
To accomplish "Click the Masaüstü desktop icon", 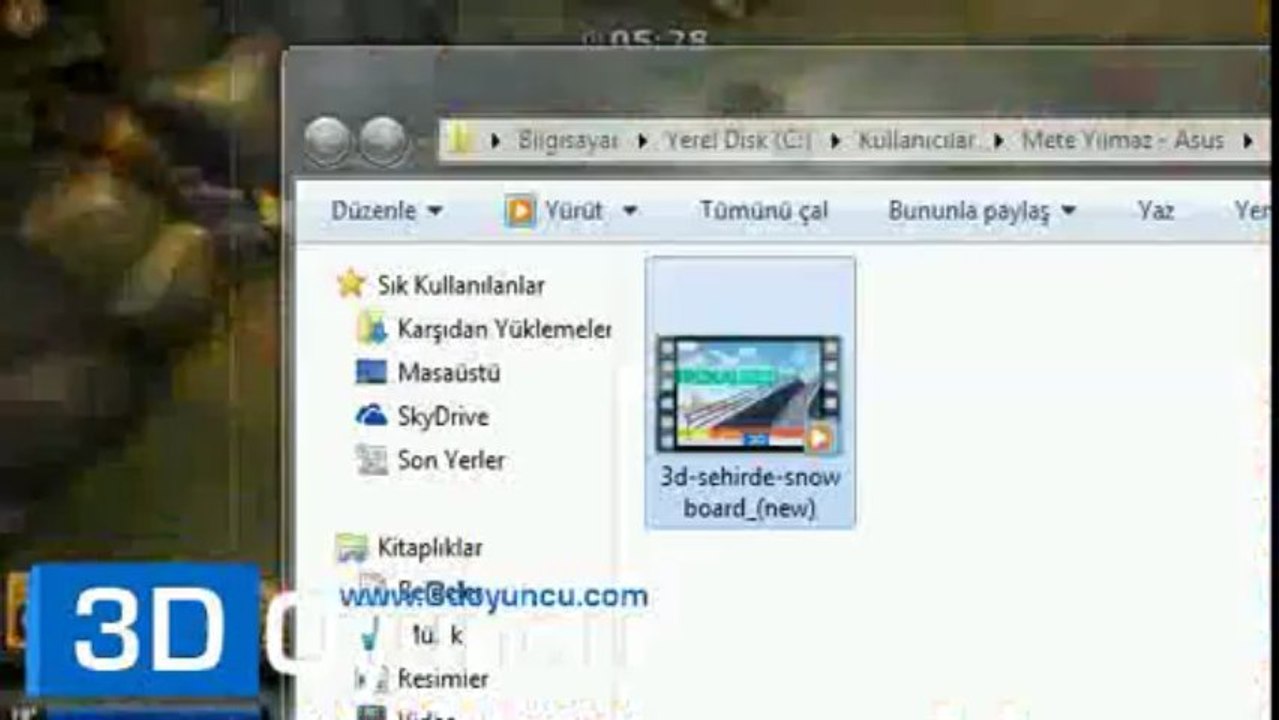I will pos(371,372).
